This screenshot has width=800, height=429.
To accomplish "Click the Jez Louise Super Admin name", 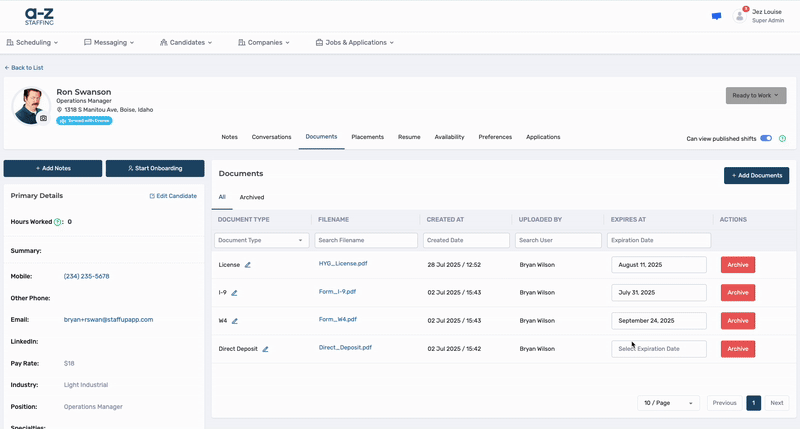I will point(767,16).
